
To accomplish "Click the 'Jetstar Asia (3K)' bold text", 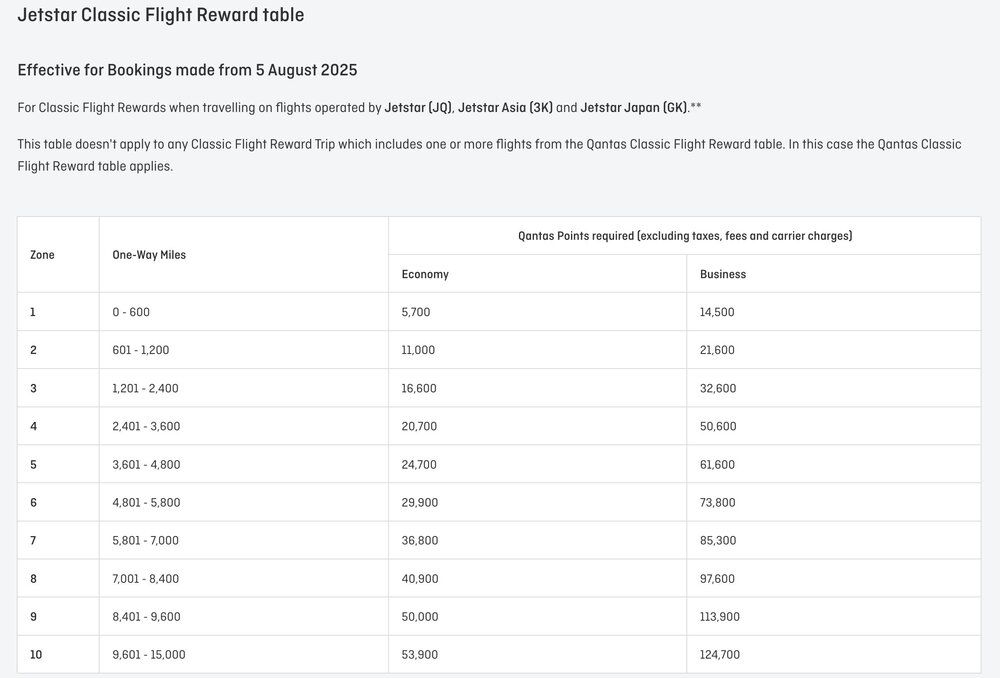I will point(505,107).
